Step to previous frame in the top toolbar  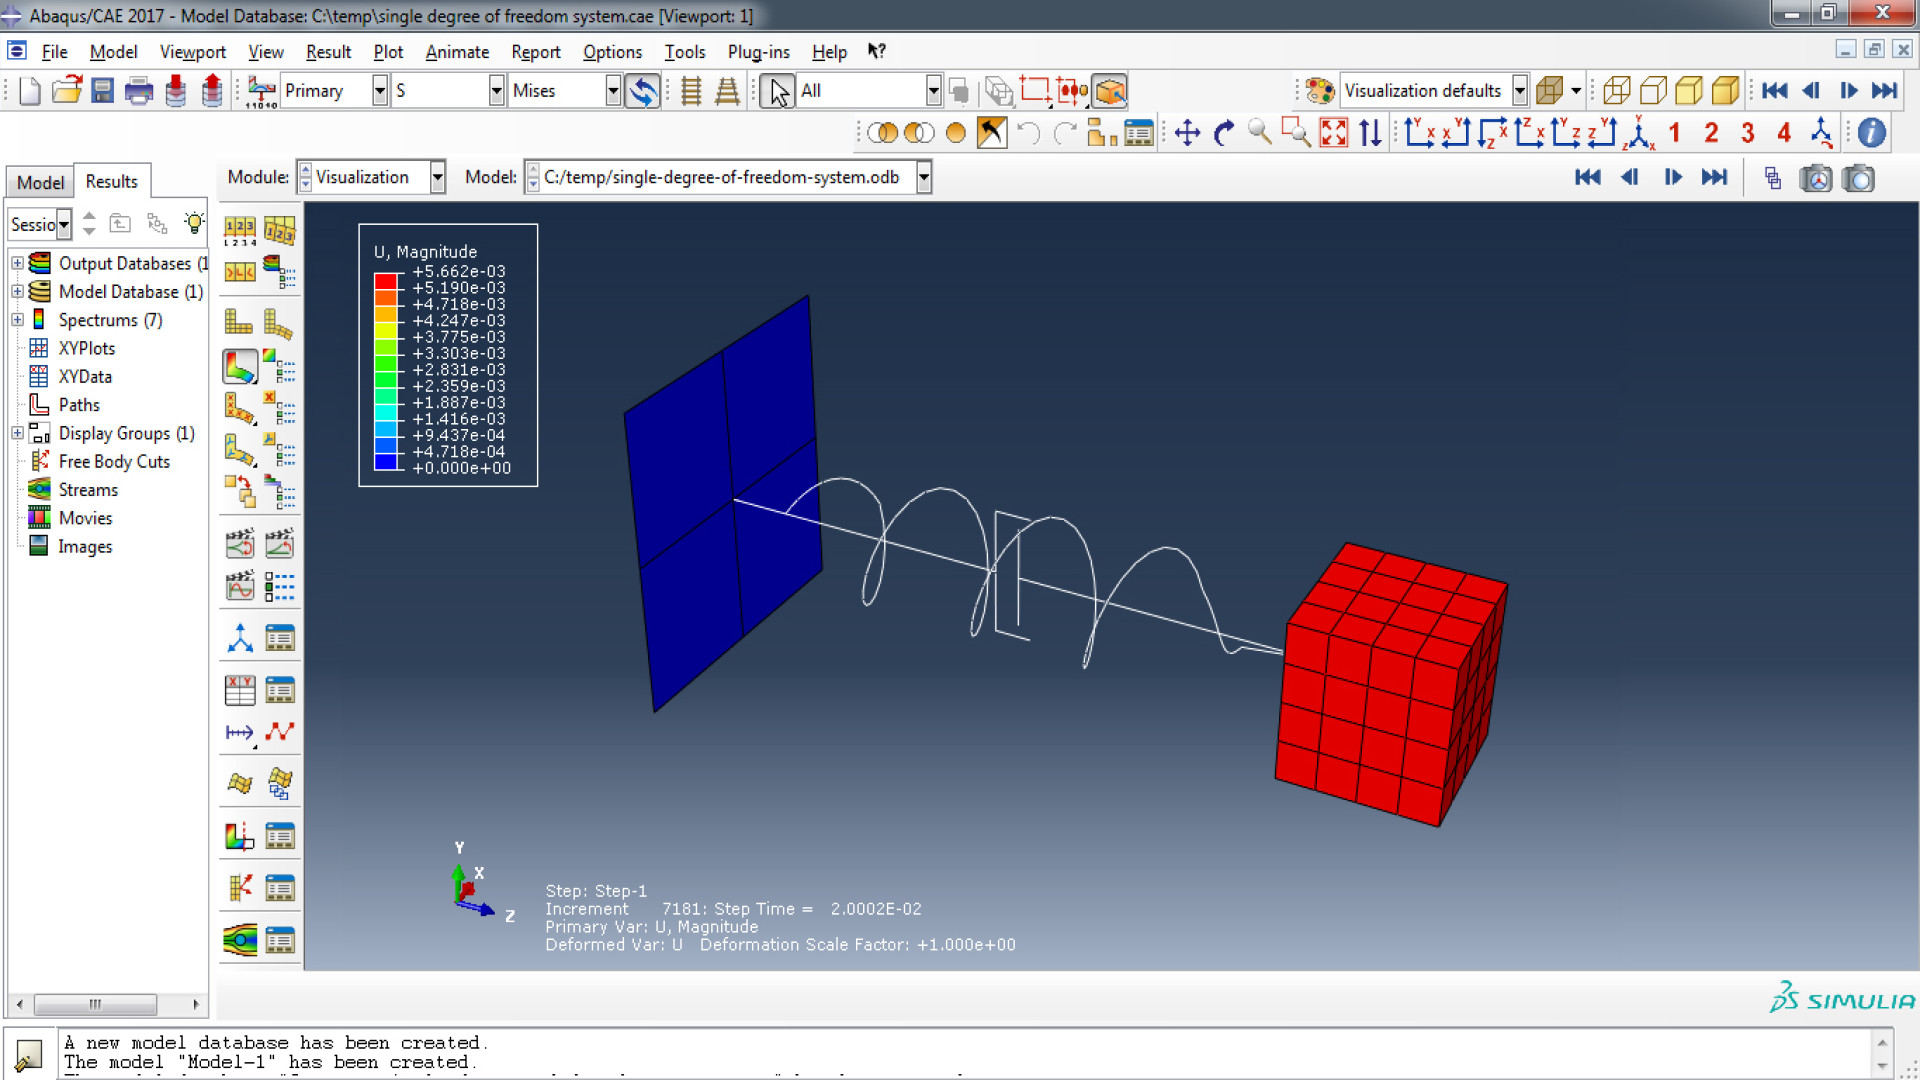click(x=1811, y=91)
